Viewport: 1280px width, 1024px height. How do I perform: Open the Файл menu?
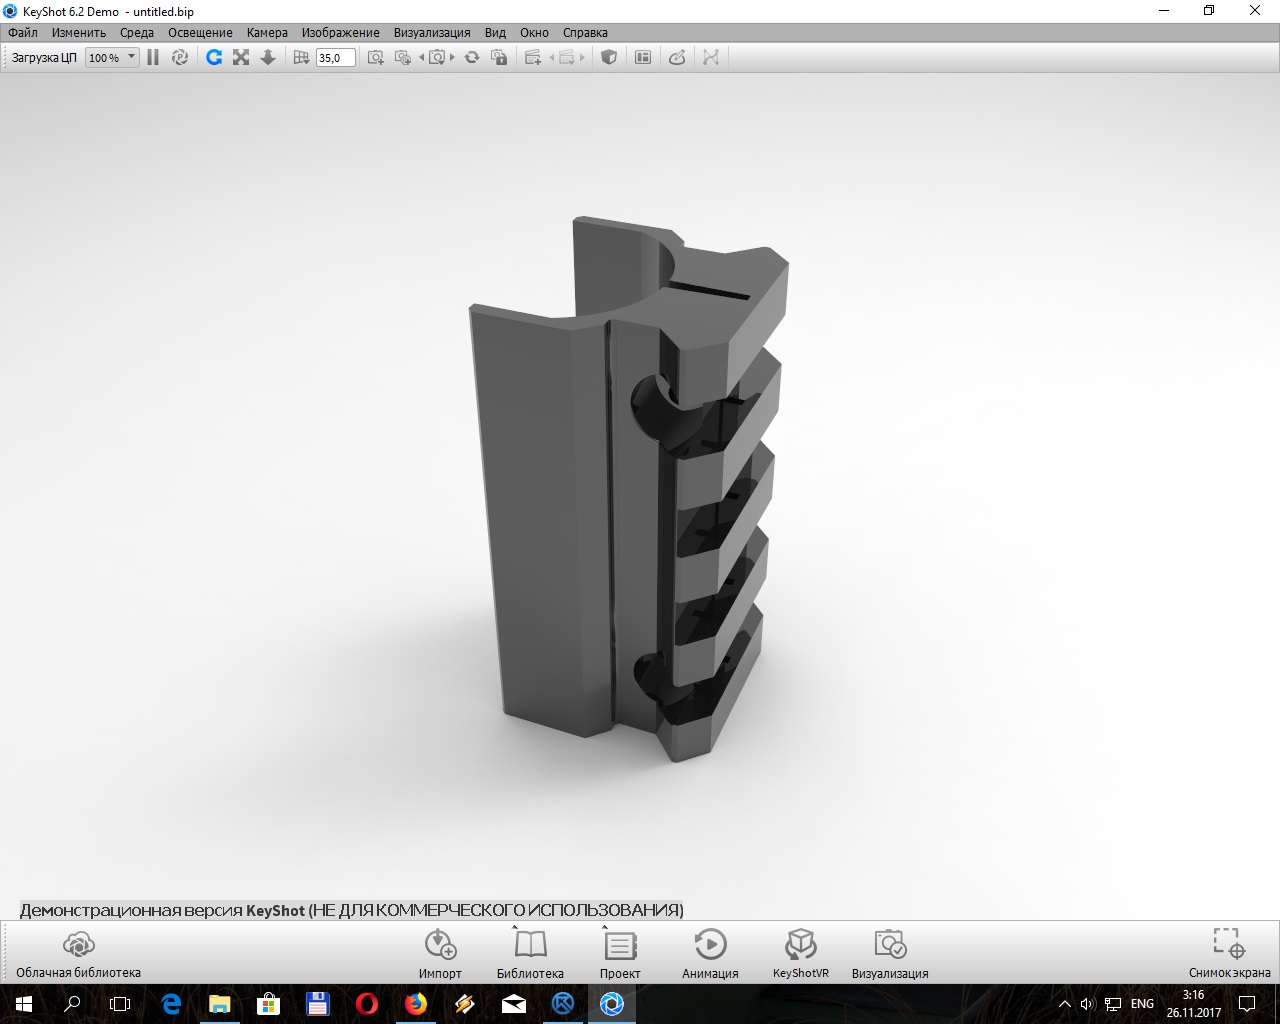[x=23, y=33]
